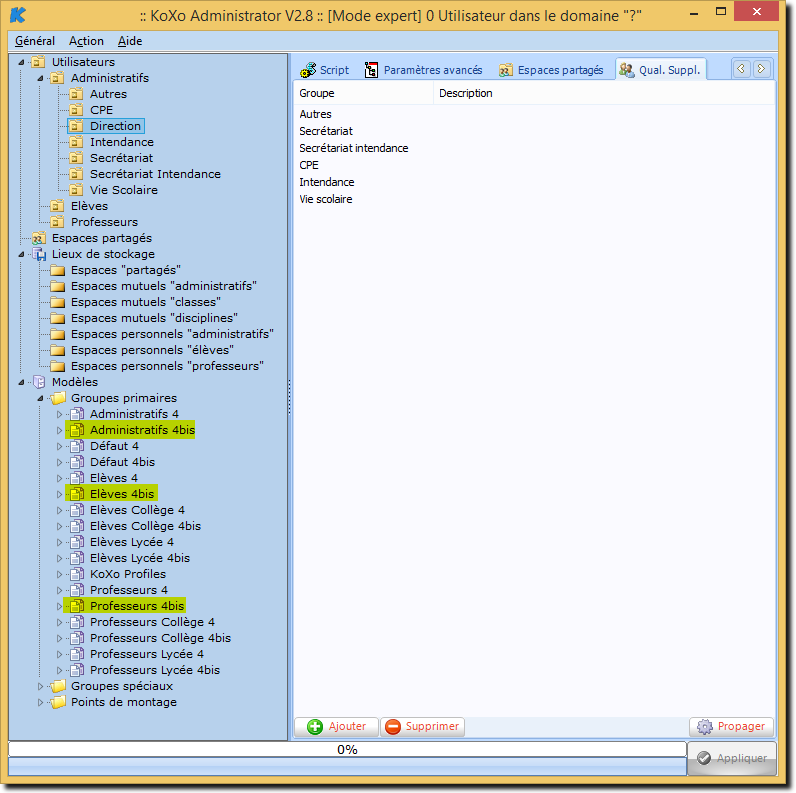Collapse the Administratifs tree node
Viewport: 796px width, 793px height.
(x=40, y=78)
